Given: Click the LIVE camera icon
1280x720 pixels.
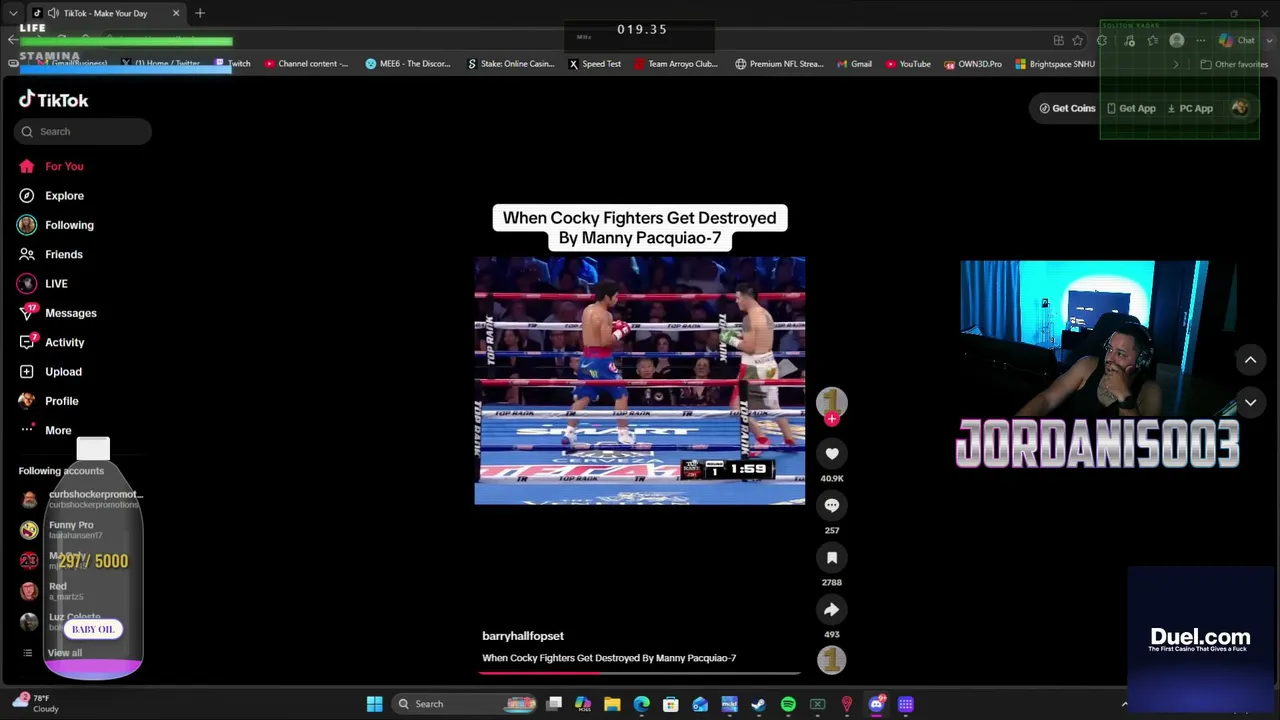Looking at the screenshot, I should pyautogui.click(x=27, y=284).
